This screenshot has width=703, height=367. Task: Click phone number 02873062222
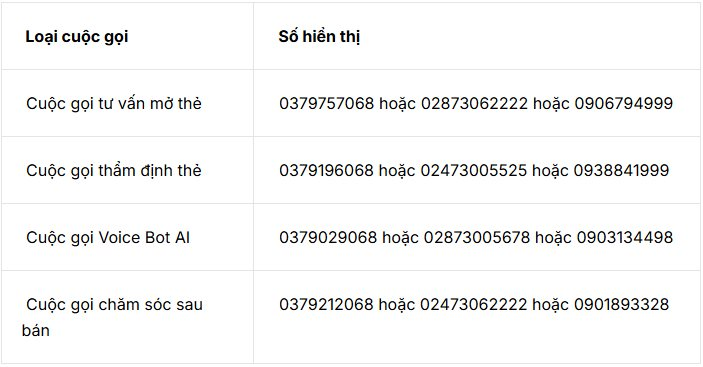(474, 104)
